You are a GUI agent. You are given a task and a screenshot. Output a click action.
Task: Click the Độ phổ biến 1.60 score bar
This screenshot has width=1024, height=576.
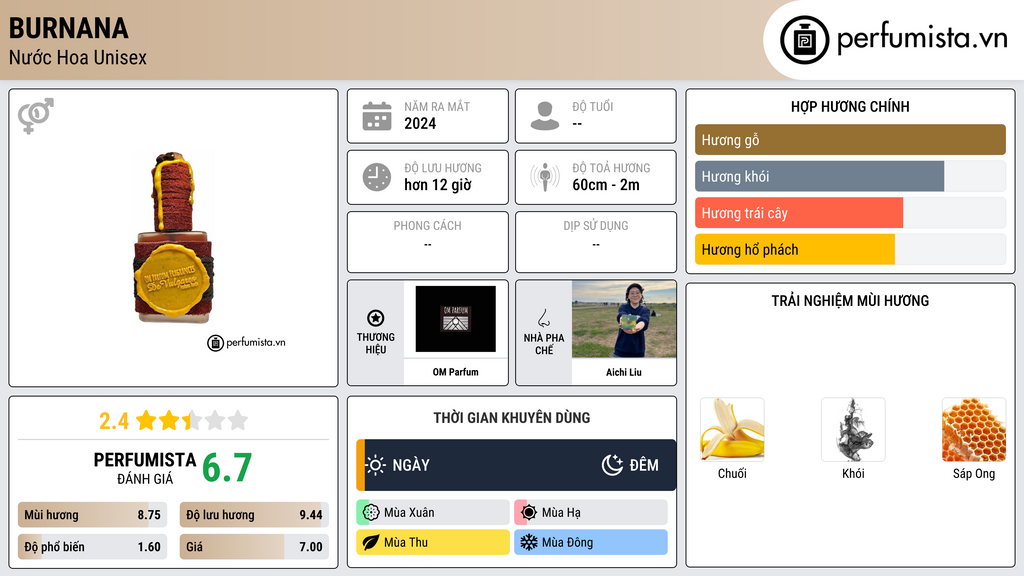coord(92,547)
